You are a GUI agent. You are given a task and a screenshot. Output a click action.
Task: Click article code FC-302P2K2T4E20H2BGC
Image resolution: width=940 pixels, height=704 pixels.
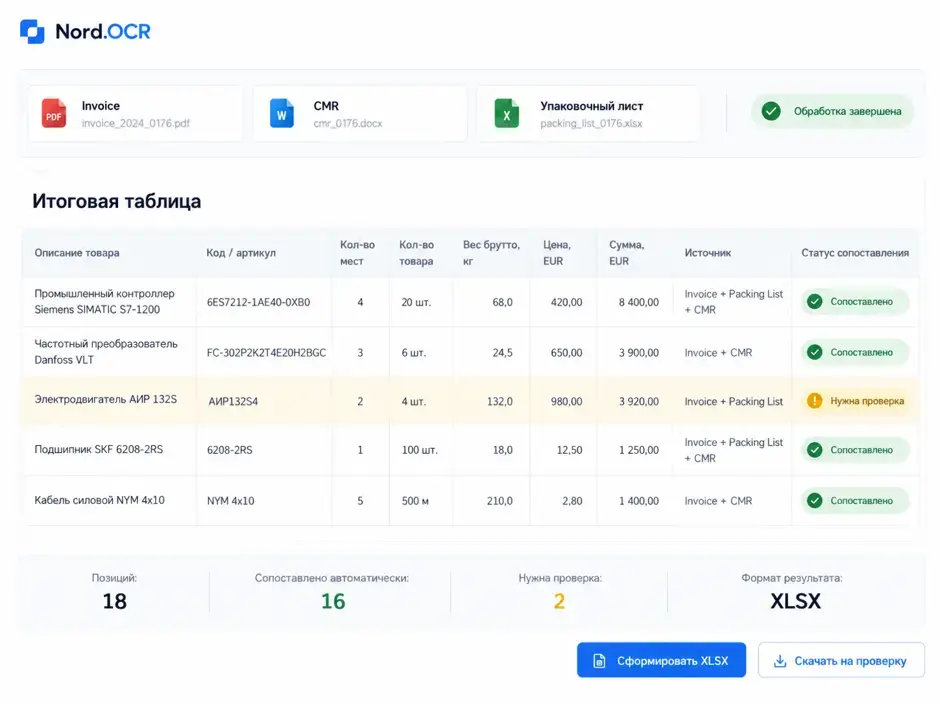[266, 353]
